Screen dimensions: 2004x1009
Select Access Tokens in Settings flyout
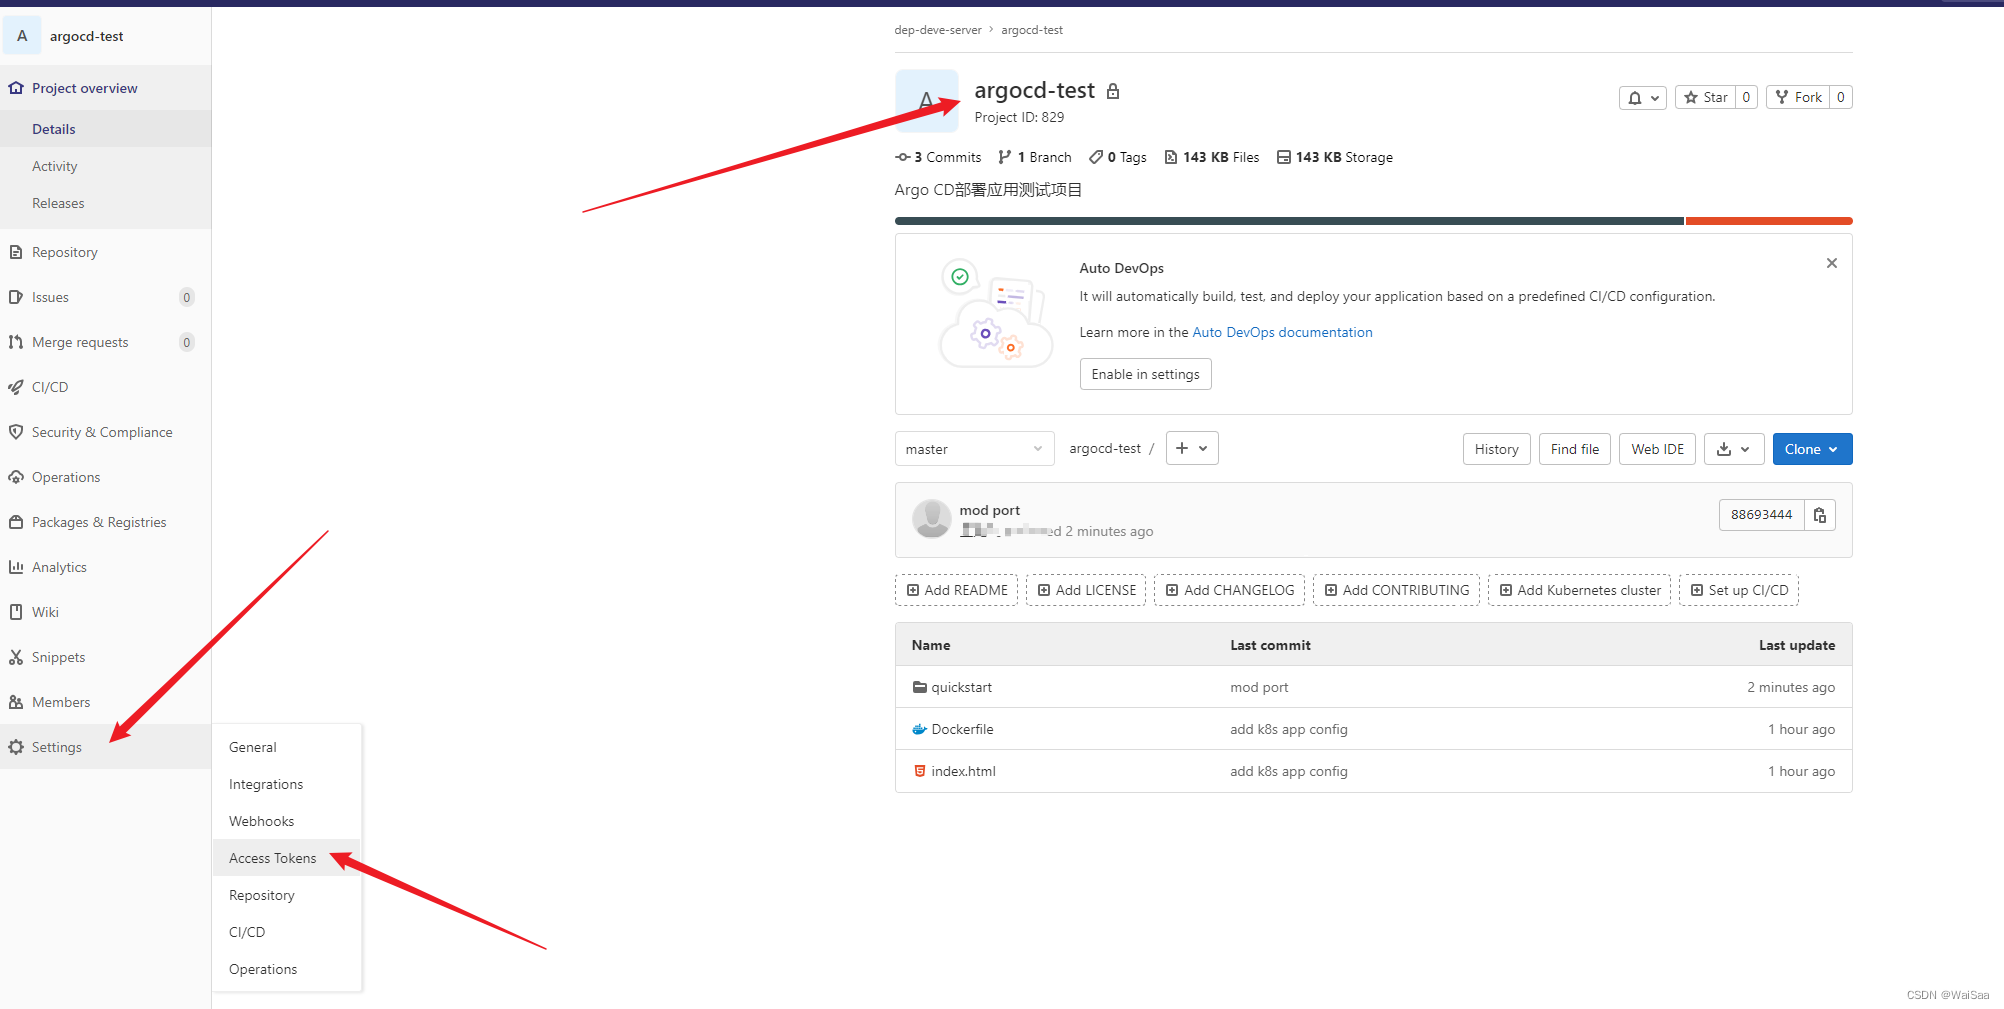point(286,858)
